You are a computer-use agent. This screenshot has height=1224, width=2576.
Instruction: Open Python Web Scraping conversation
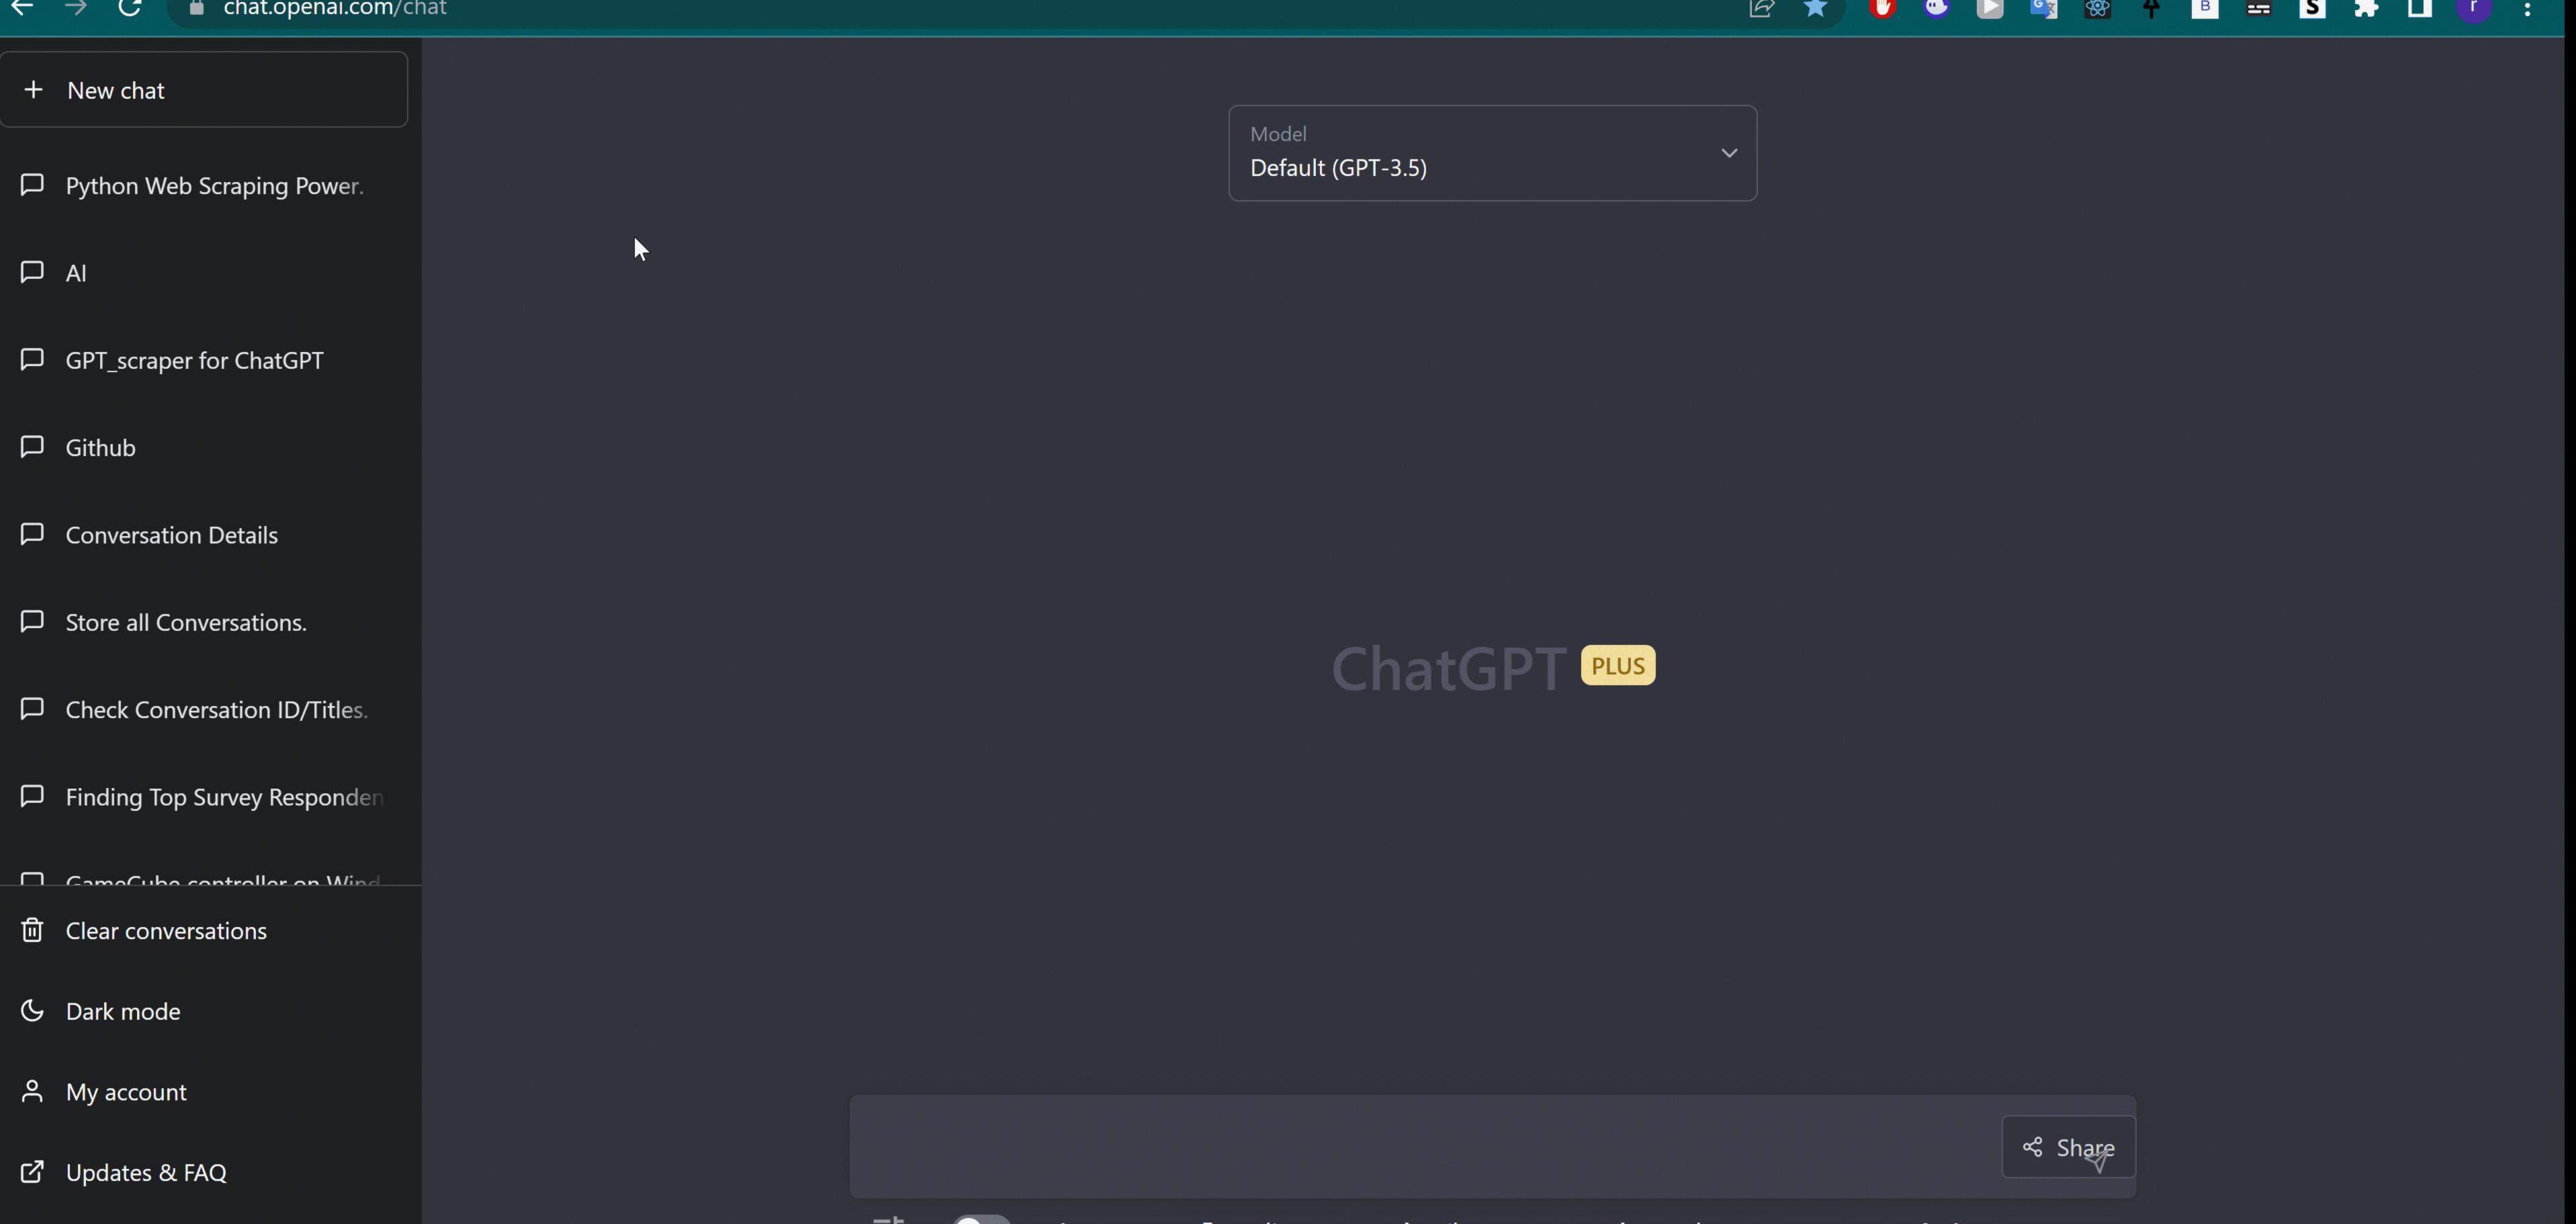(214, 185)
